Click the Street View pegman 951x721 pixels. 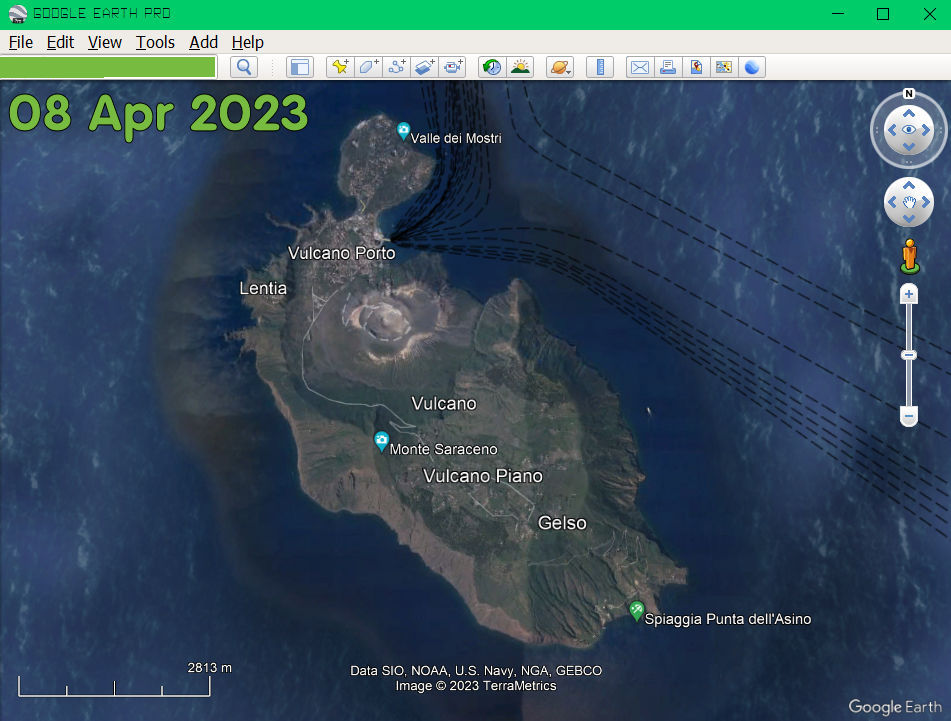pyautogui.click(x=909, y=255)
